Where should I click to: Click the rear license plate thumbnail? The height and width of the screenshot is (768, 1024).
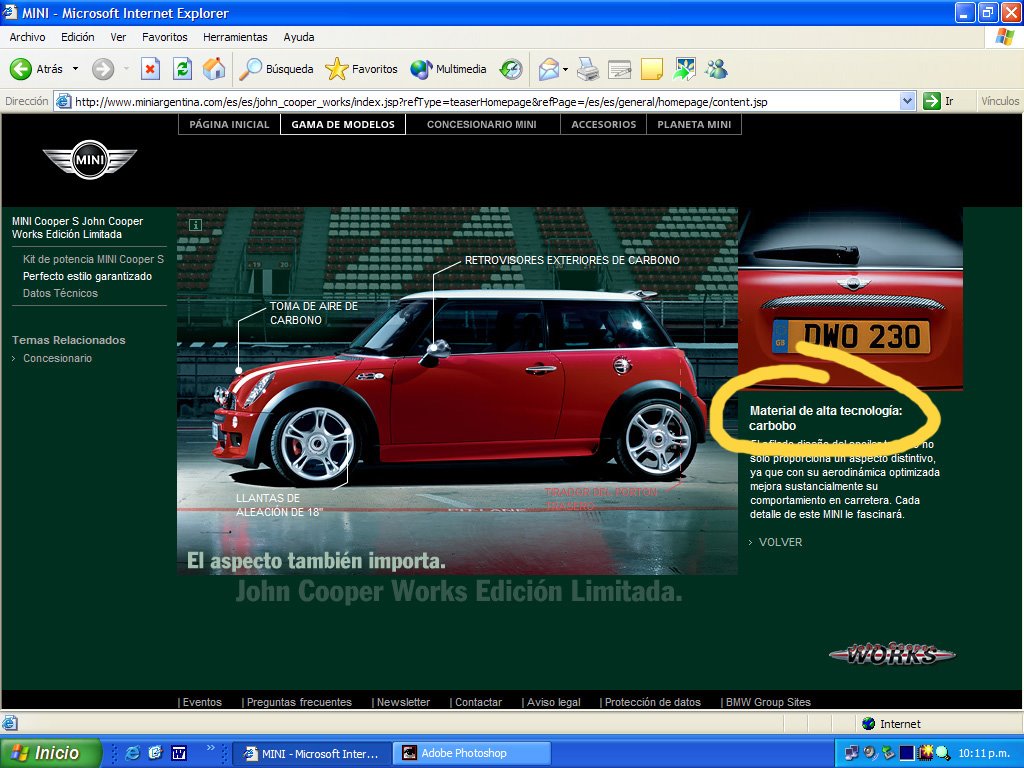click(x=850, y=299)
